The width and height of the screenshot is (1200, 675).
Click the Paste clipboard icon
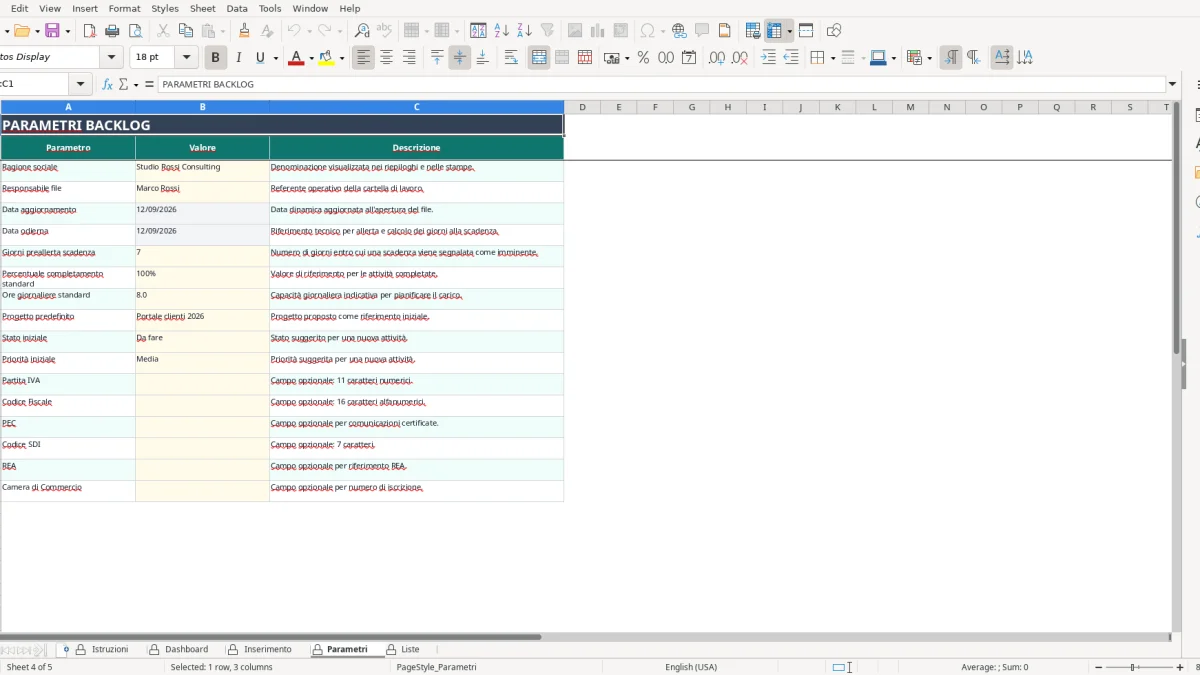click(207, 31)
